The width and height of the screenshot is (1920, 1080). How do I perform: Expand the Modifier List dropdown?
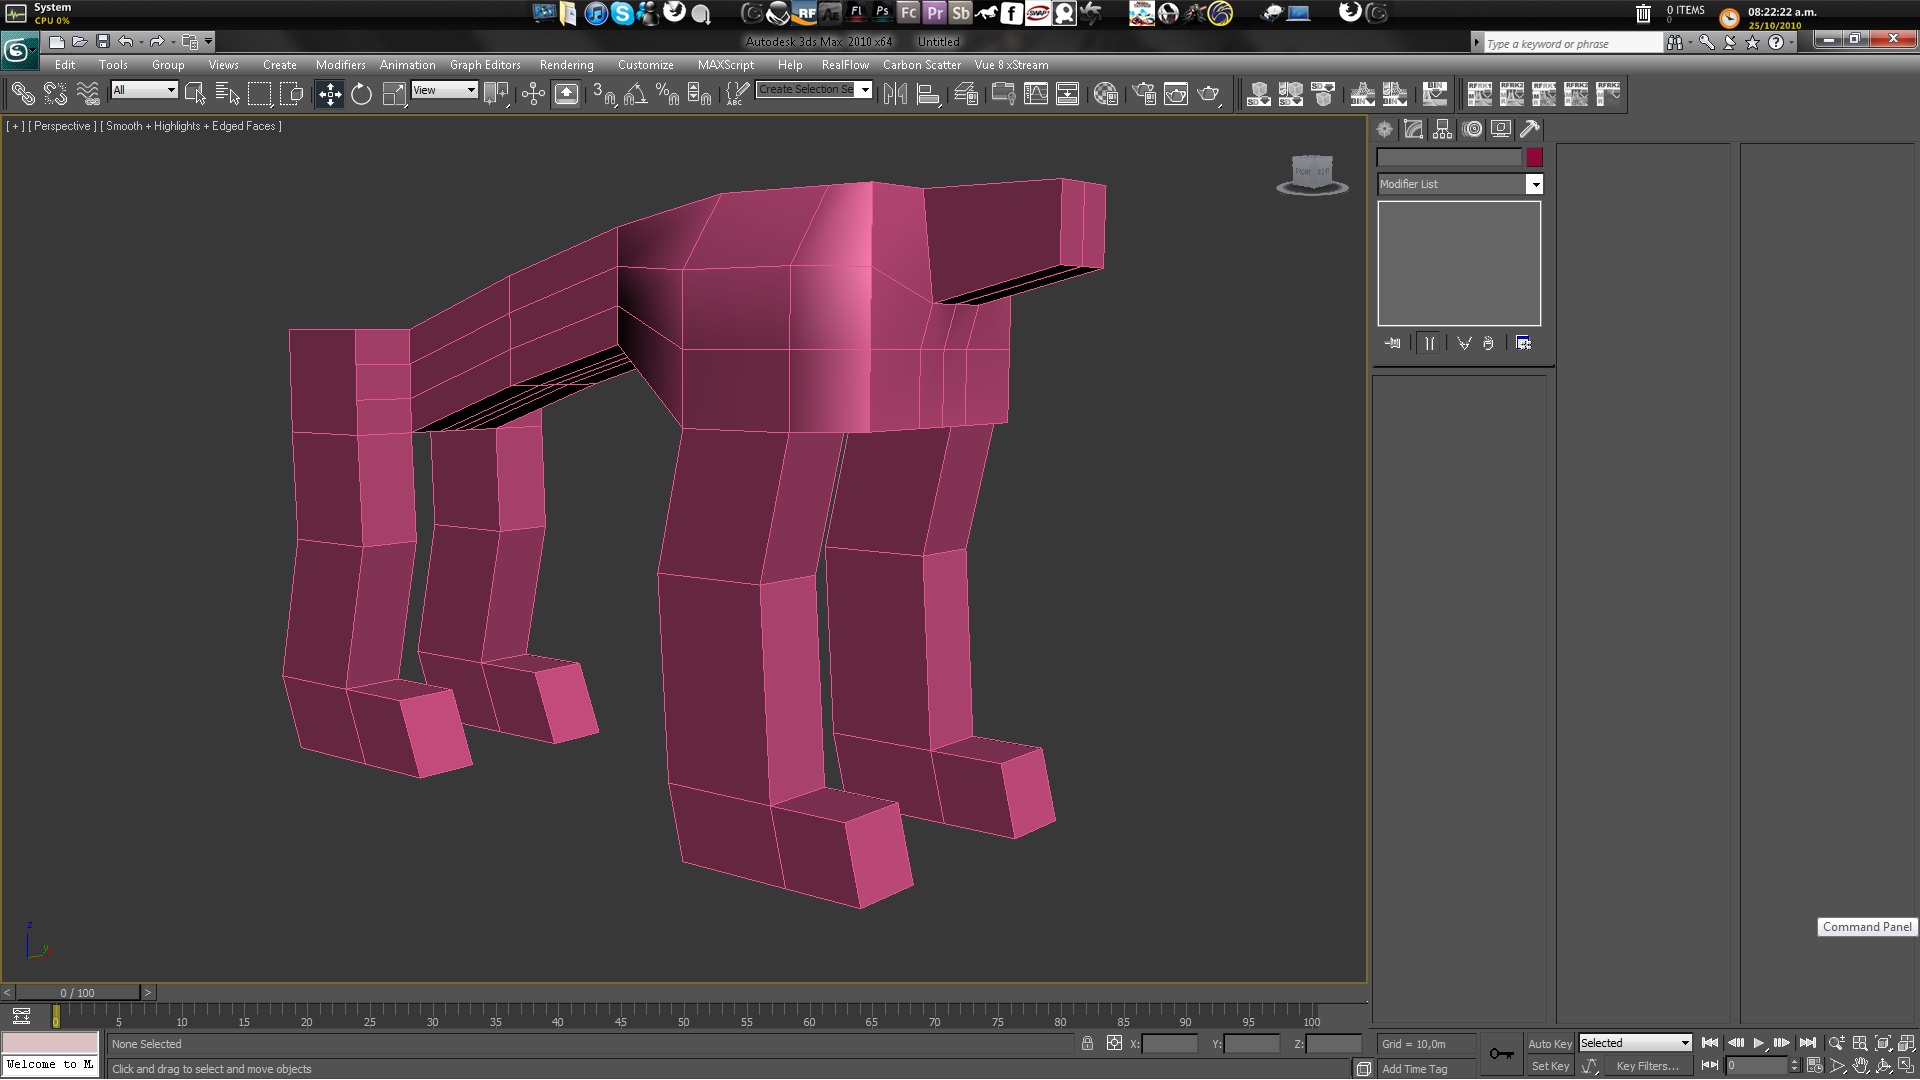point(1534,184)
